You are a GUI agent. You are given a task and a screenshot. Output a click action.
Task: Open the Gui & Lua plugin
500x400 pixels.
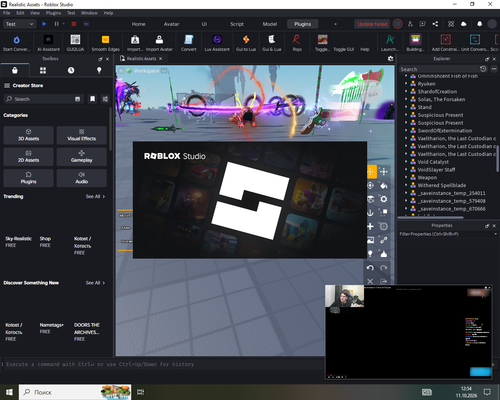272,43
